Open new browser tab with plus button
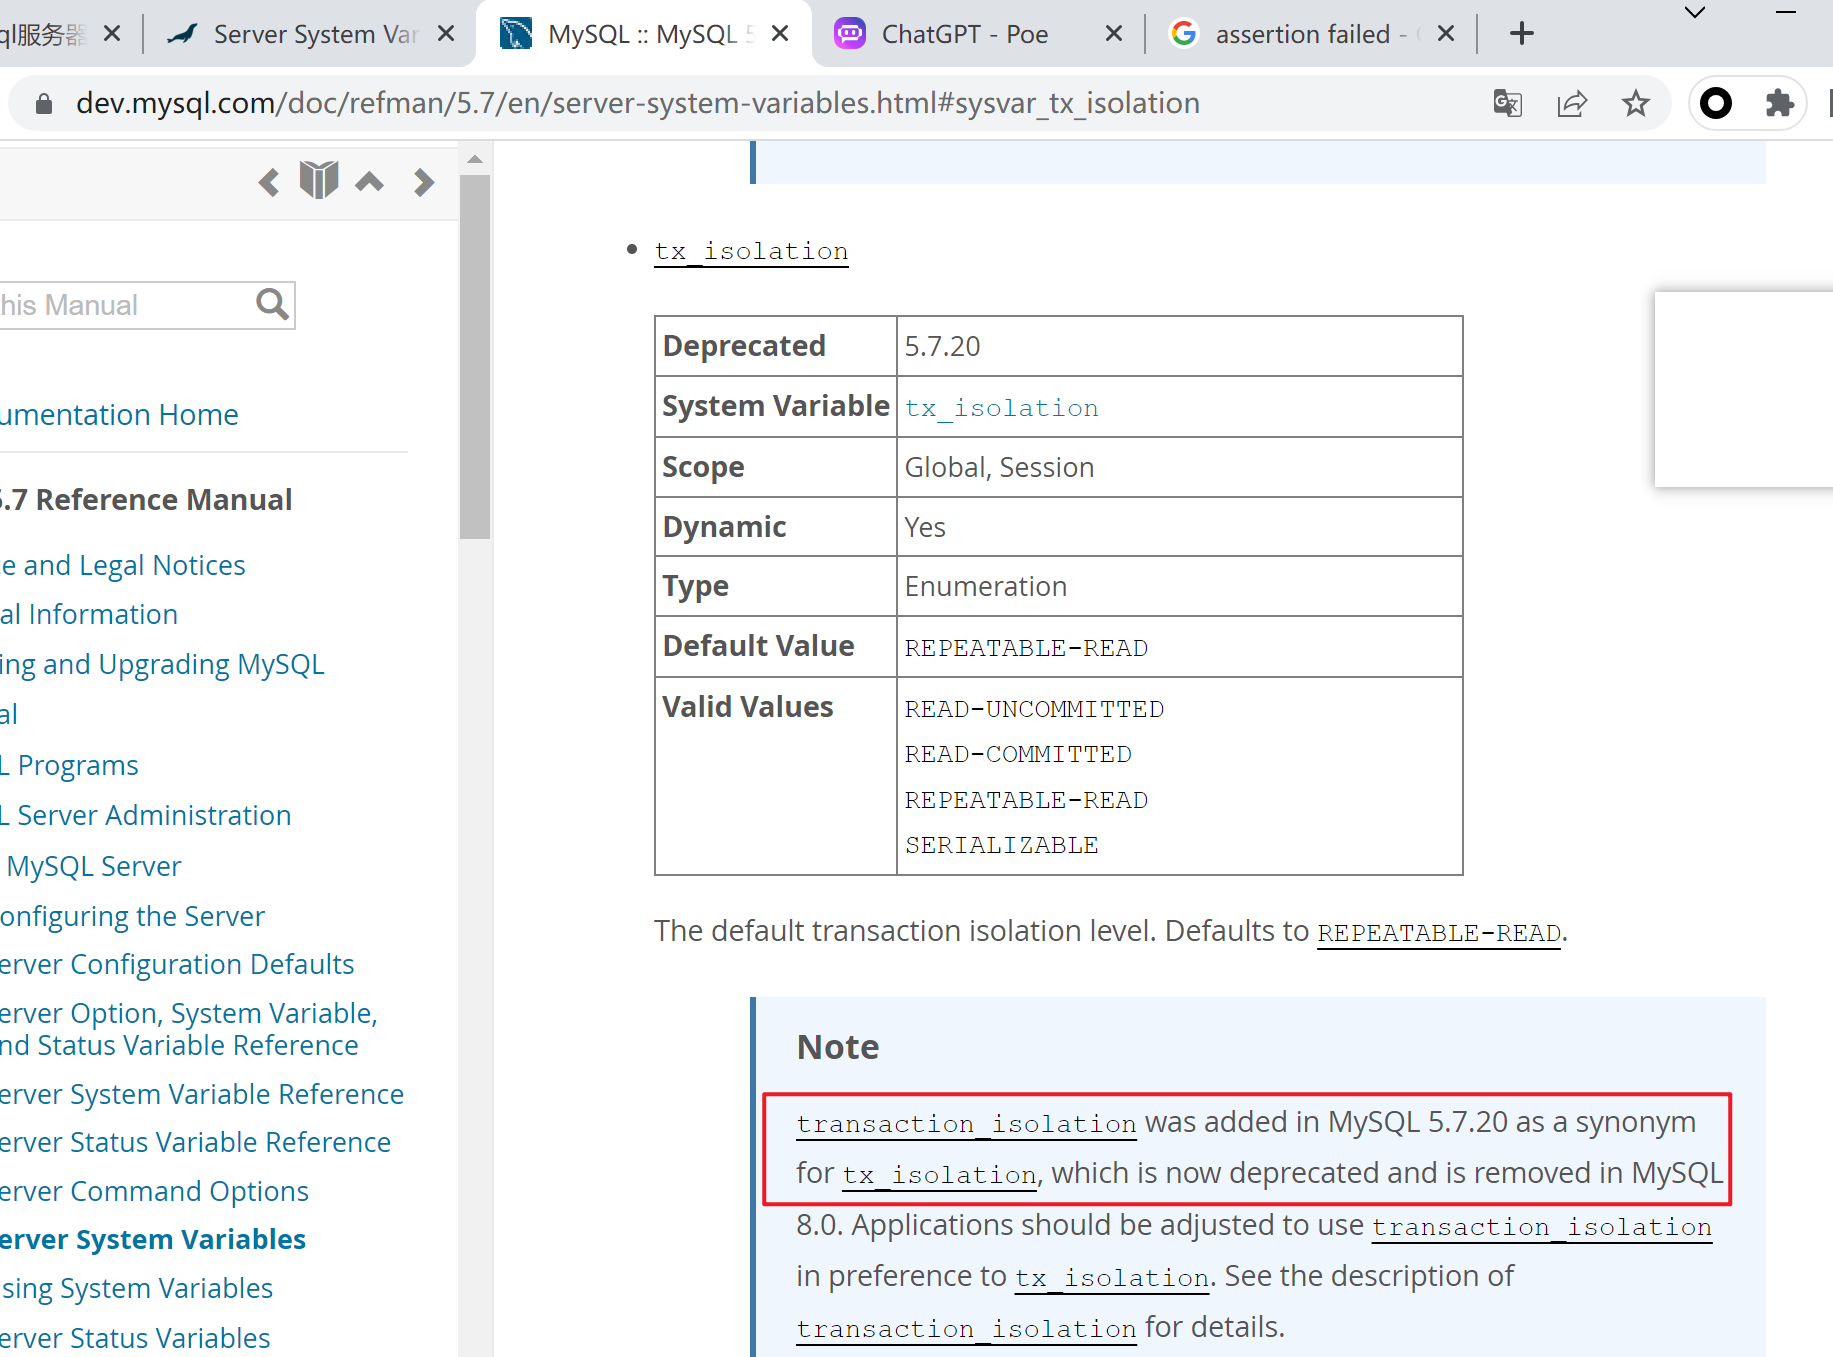 click(x=1521, y=34)
